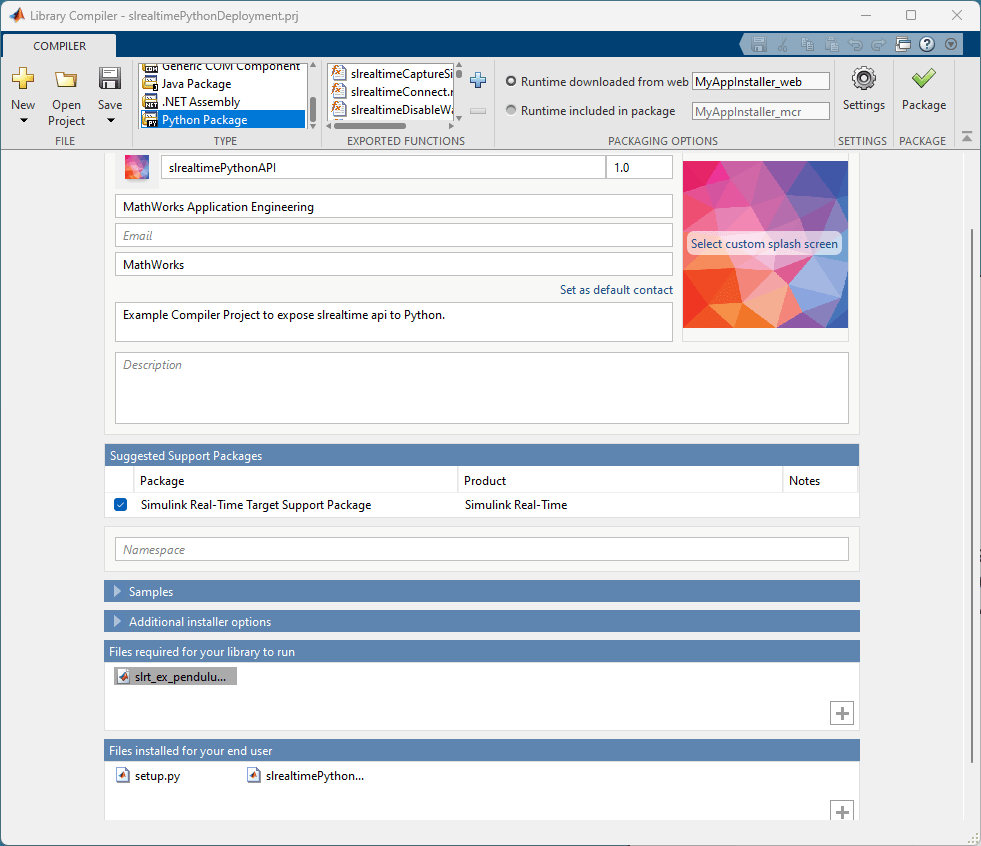Click the Save floppy disk icon
This screenshot has height=846, width=981.
[x=109, y=79]
